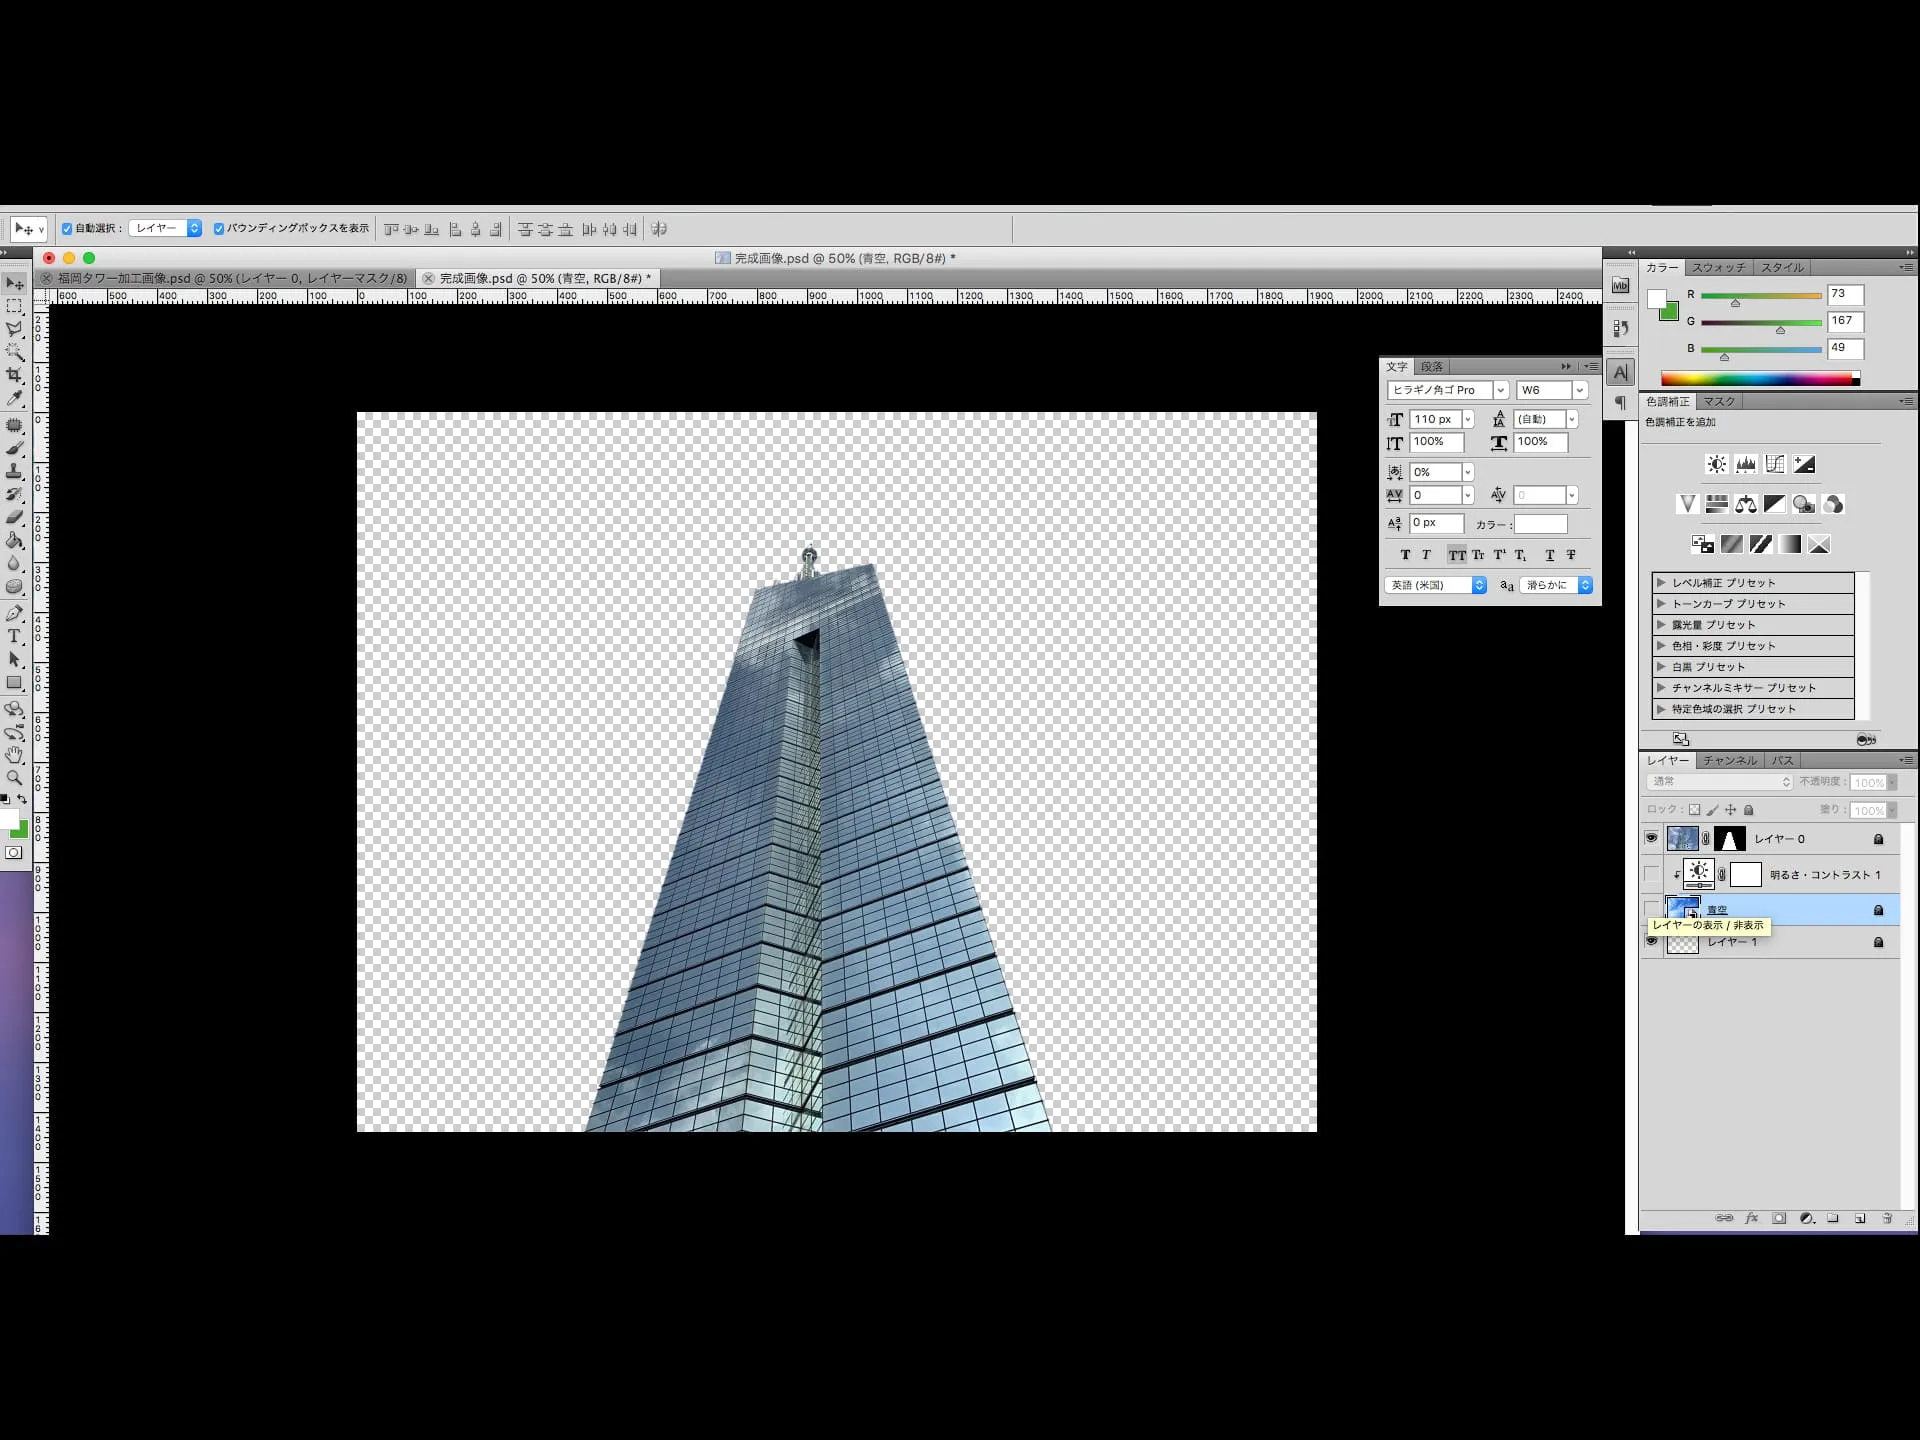Select the Hand tool
Viewport: 1920px width, 1440px height.
click(14, 755)
